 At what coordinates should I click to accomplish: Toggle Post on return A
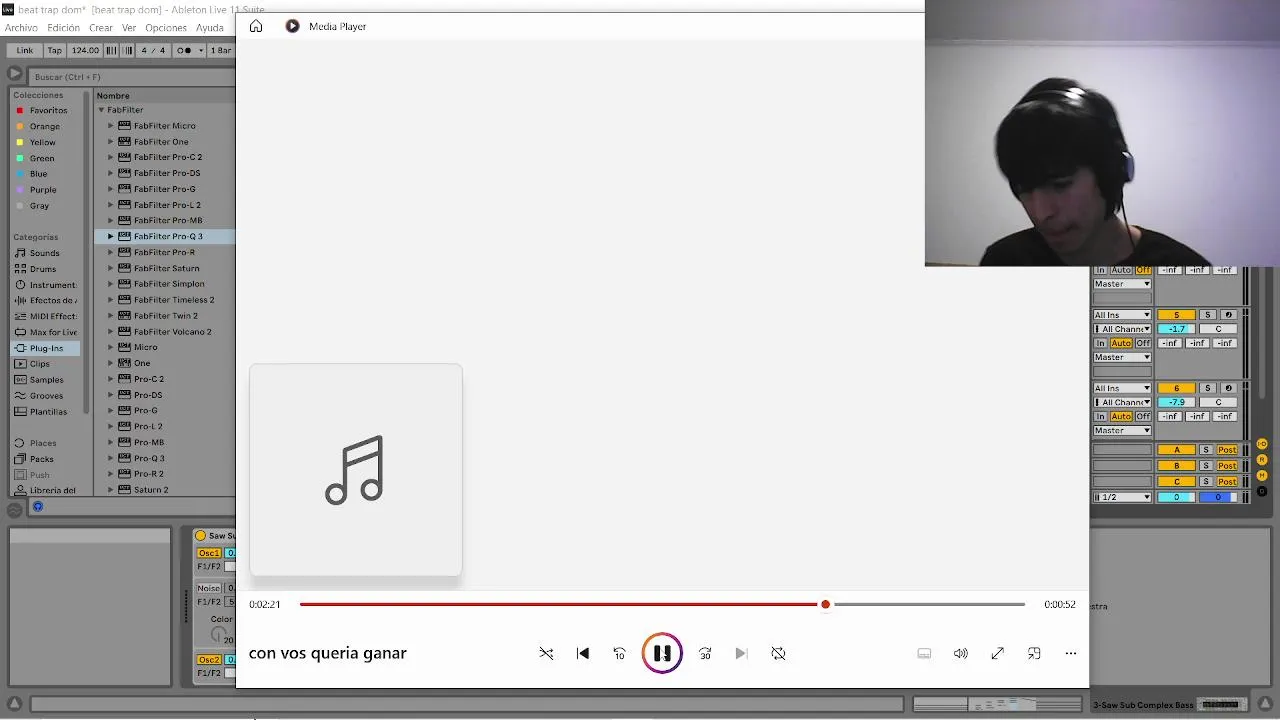tap(1227, 450)
